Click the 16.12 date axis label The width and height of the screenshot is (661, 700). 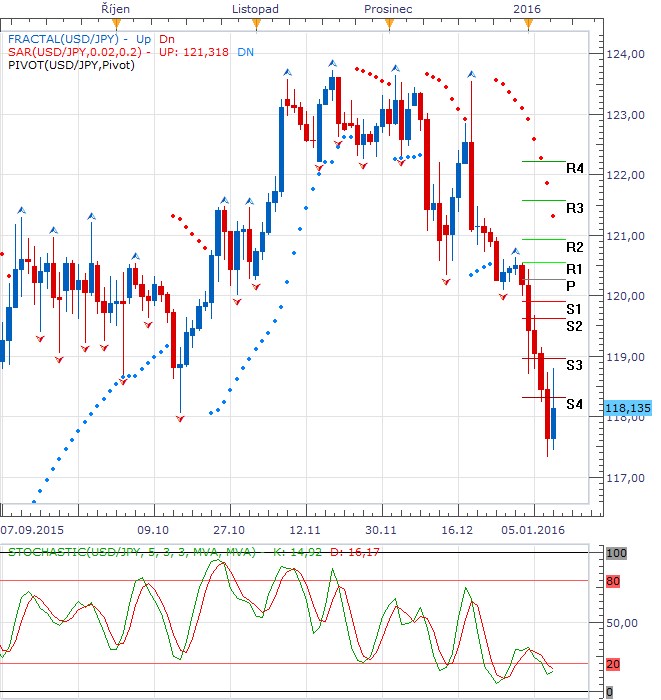(457, 530)
